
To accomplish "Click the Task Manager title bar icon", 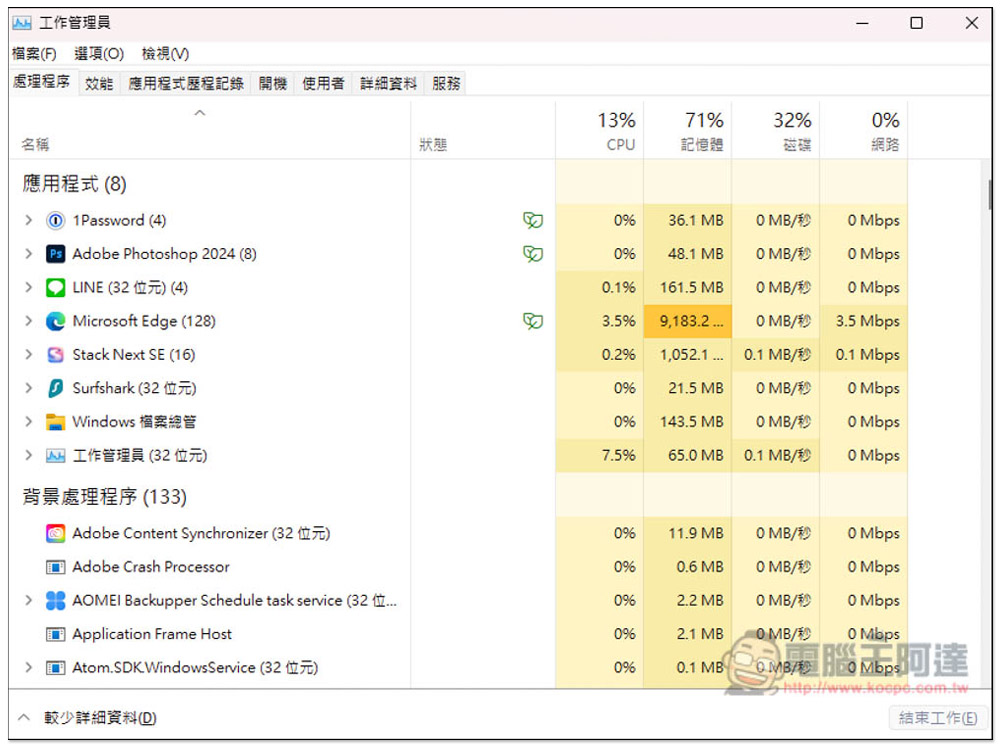I will (22, 23).
